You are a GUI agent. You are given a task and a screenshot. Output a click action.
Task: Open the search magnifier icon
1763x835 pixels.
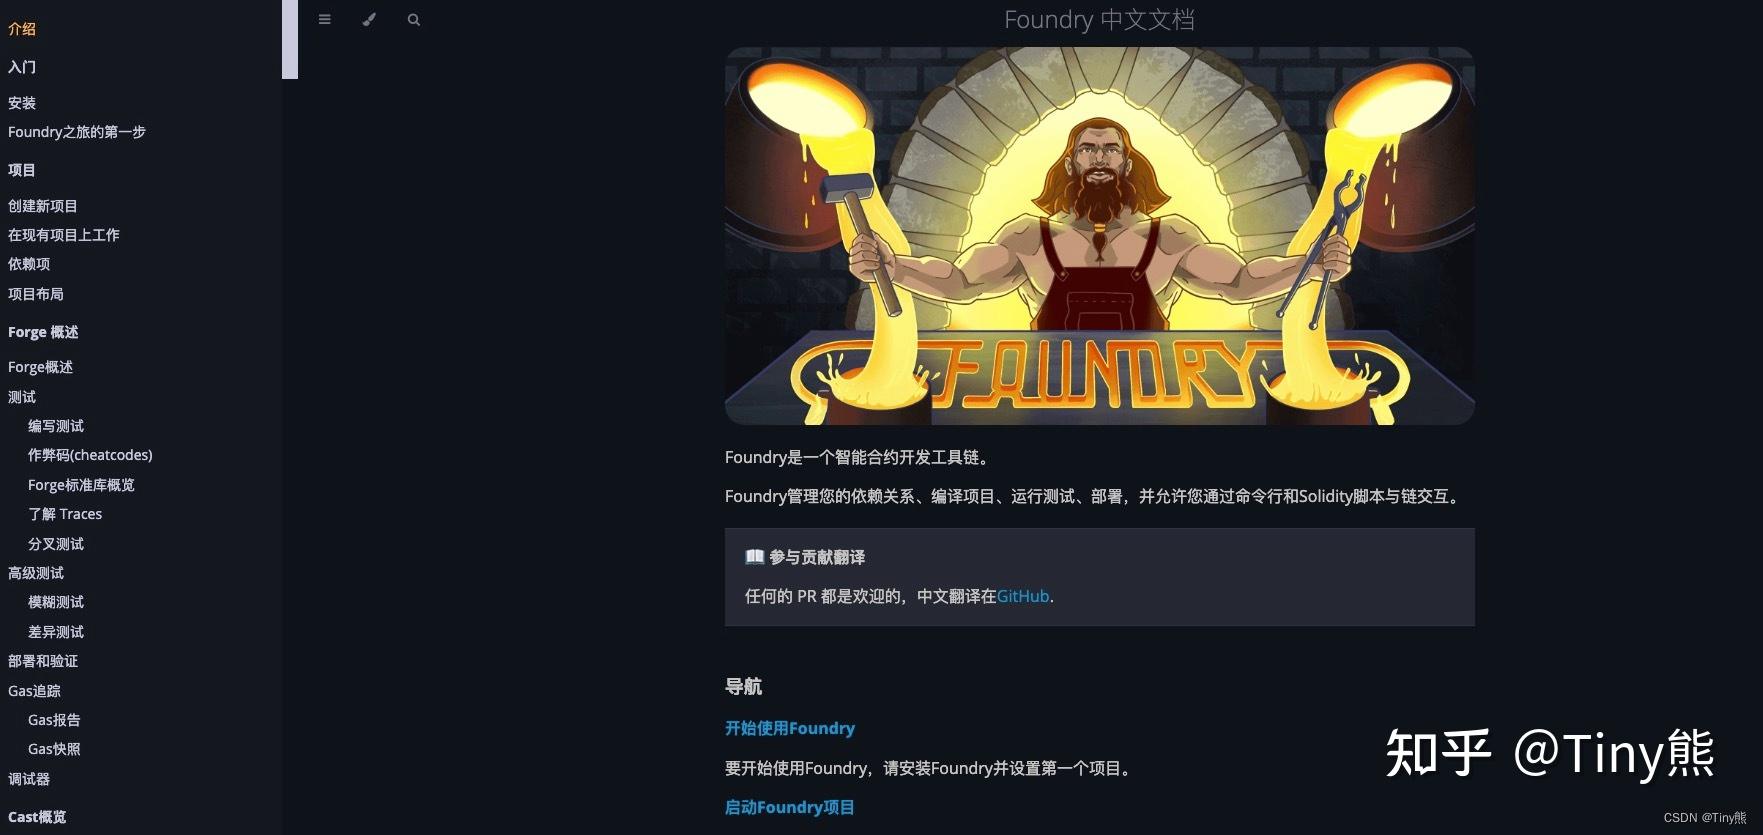[414, 19]
